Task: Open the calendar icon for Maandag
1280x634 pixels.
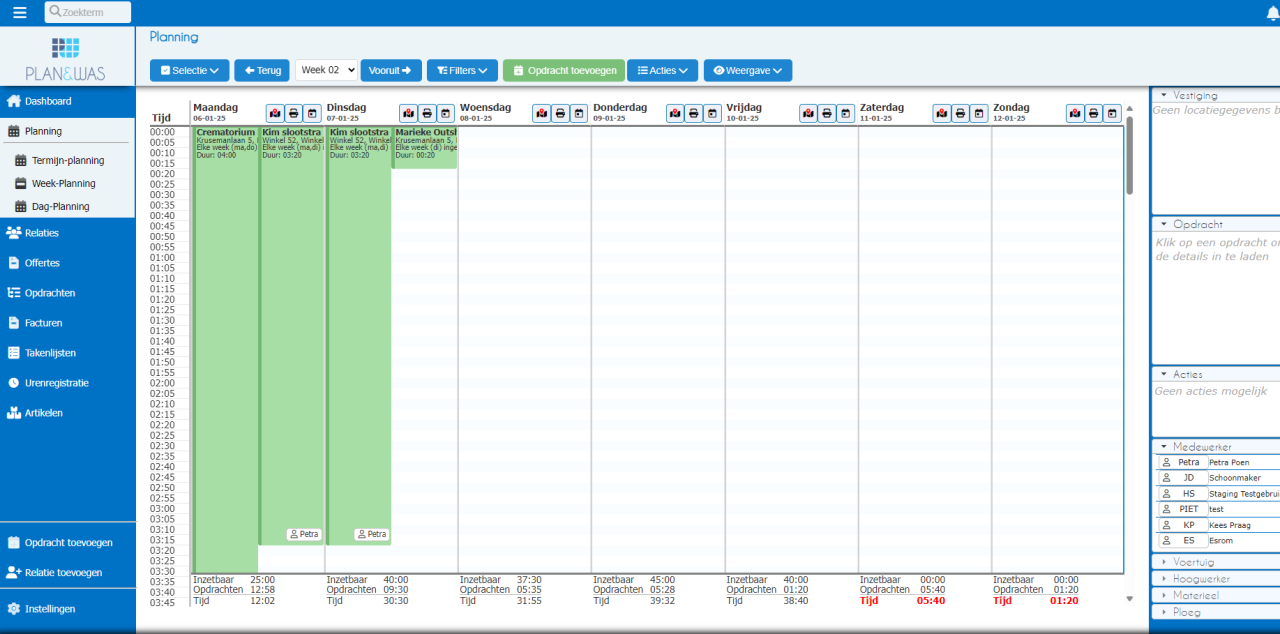Action: (x=312, y=113)
